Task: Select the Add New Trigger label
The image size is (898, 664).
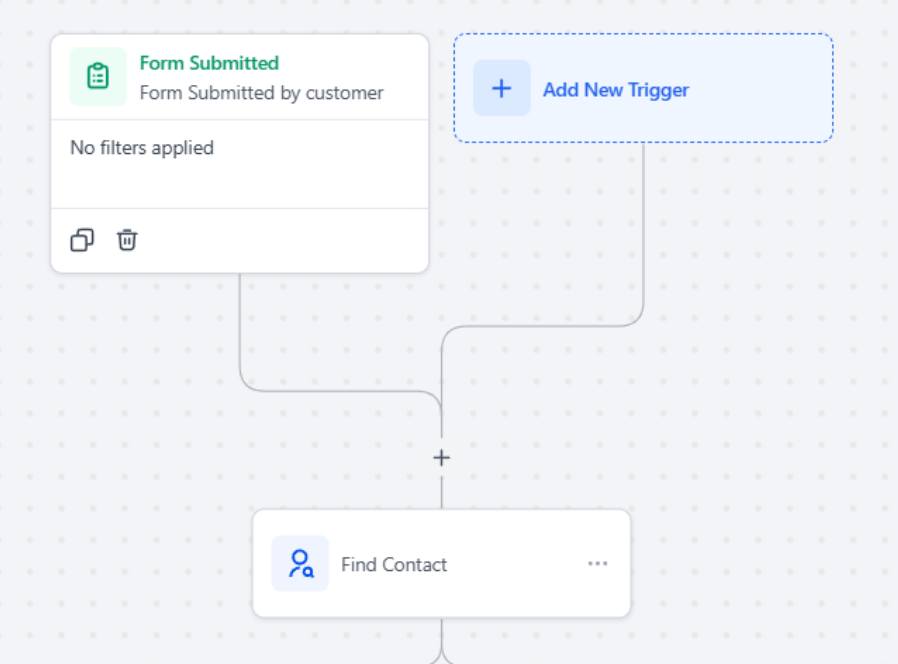Action: (615, 90)
